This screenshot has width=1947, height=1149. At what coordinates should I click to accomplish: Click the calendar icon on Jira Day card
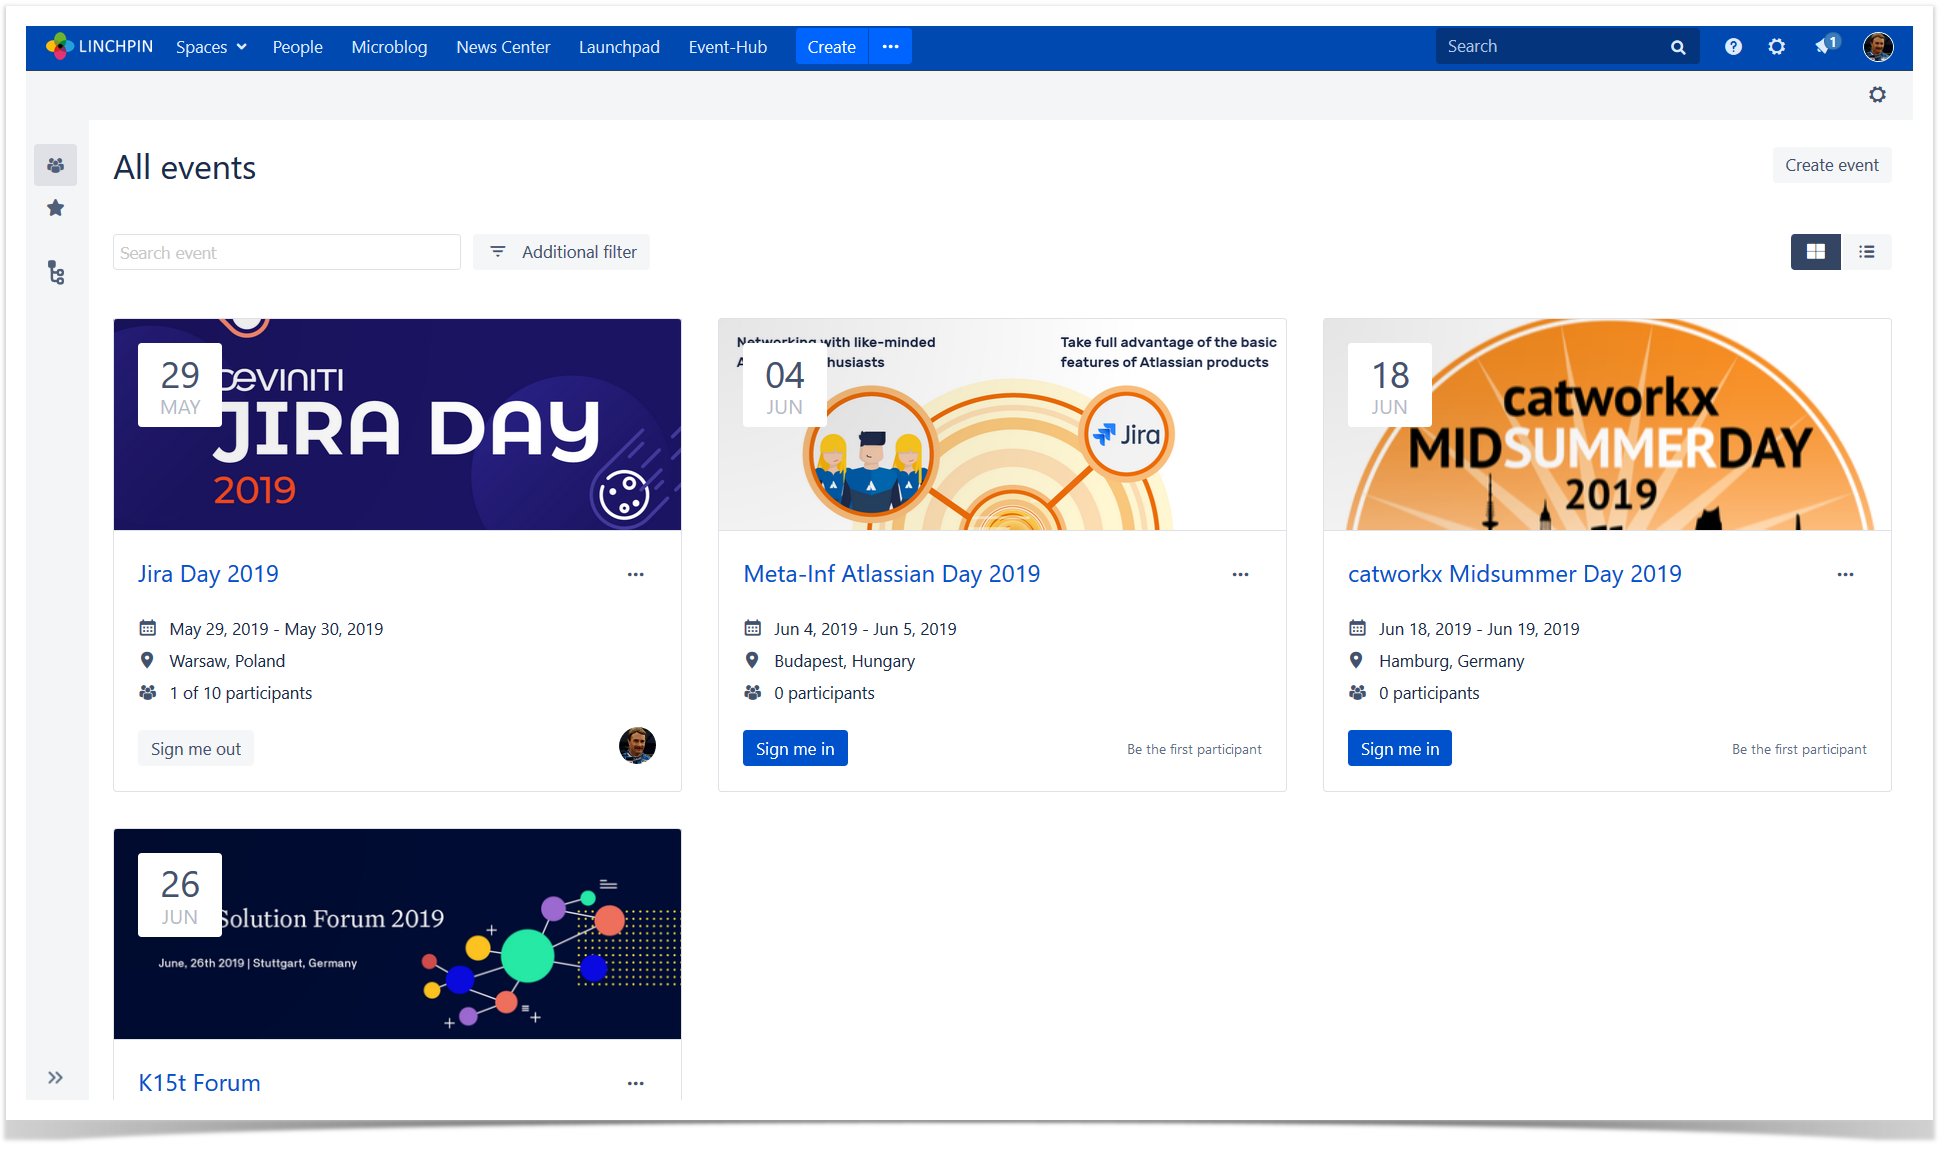click(148, 628)
